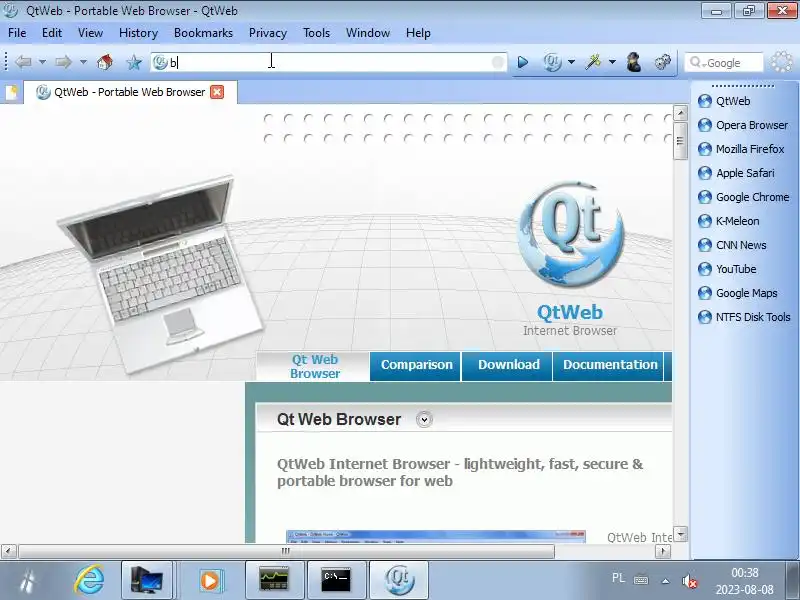Click the loading spinner gear icon
Screen dimensions: 800x600
[x=782, y=62]
